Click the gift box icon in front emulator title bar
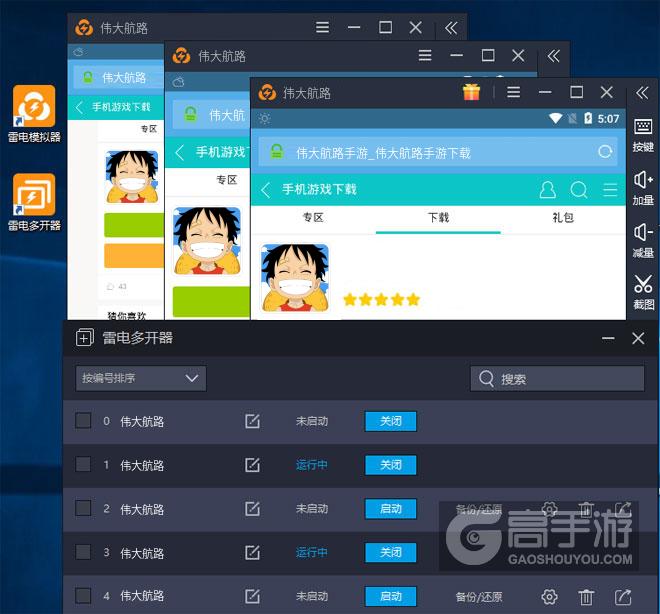Viewport: 660px width, 614px height. pyautogui.click(x=471, y=92)
